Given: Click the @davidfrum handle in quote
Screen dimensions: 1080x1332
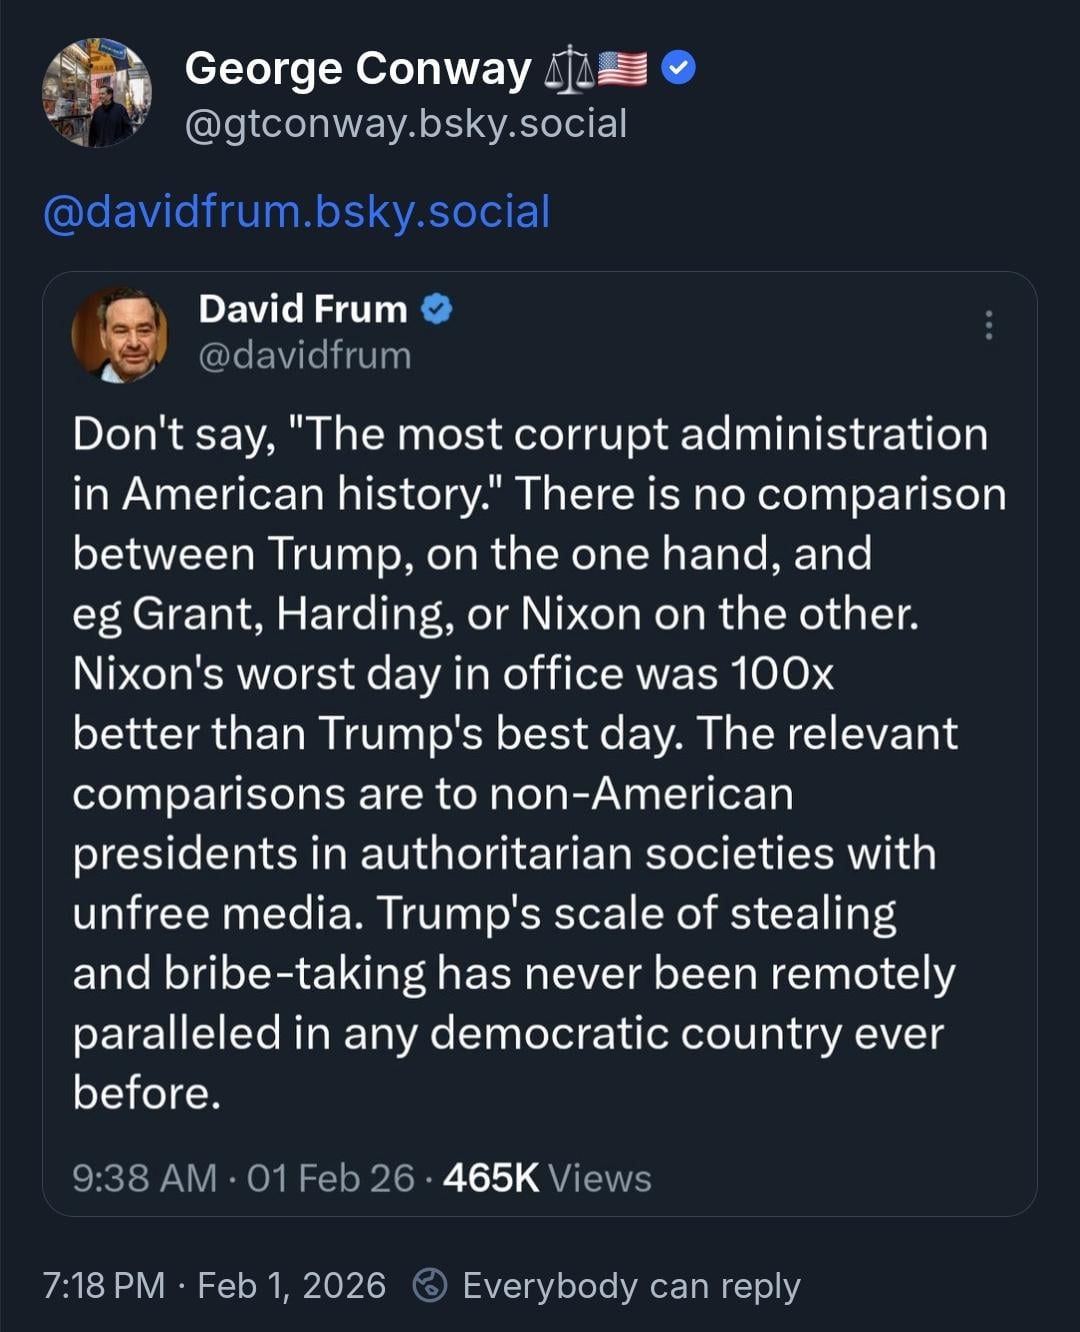Looking at the screenshot, I should coord(305,356).
